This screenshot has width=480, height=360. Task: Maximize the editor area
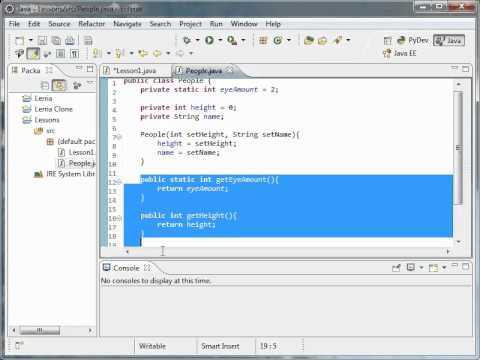click(466, 69)
